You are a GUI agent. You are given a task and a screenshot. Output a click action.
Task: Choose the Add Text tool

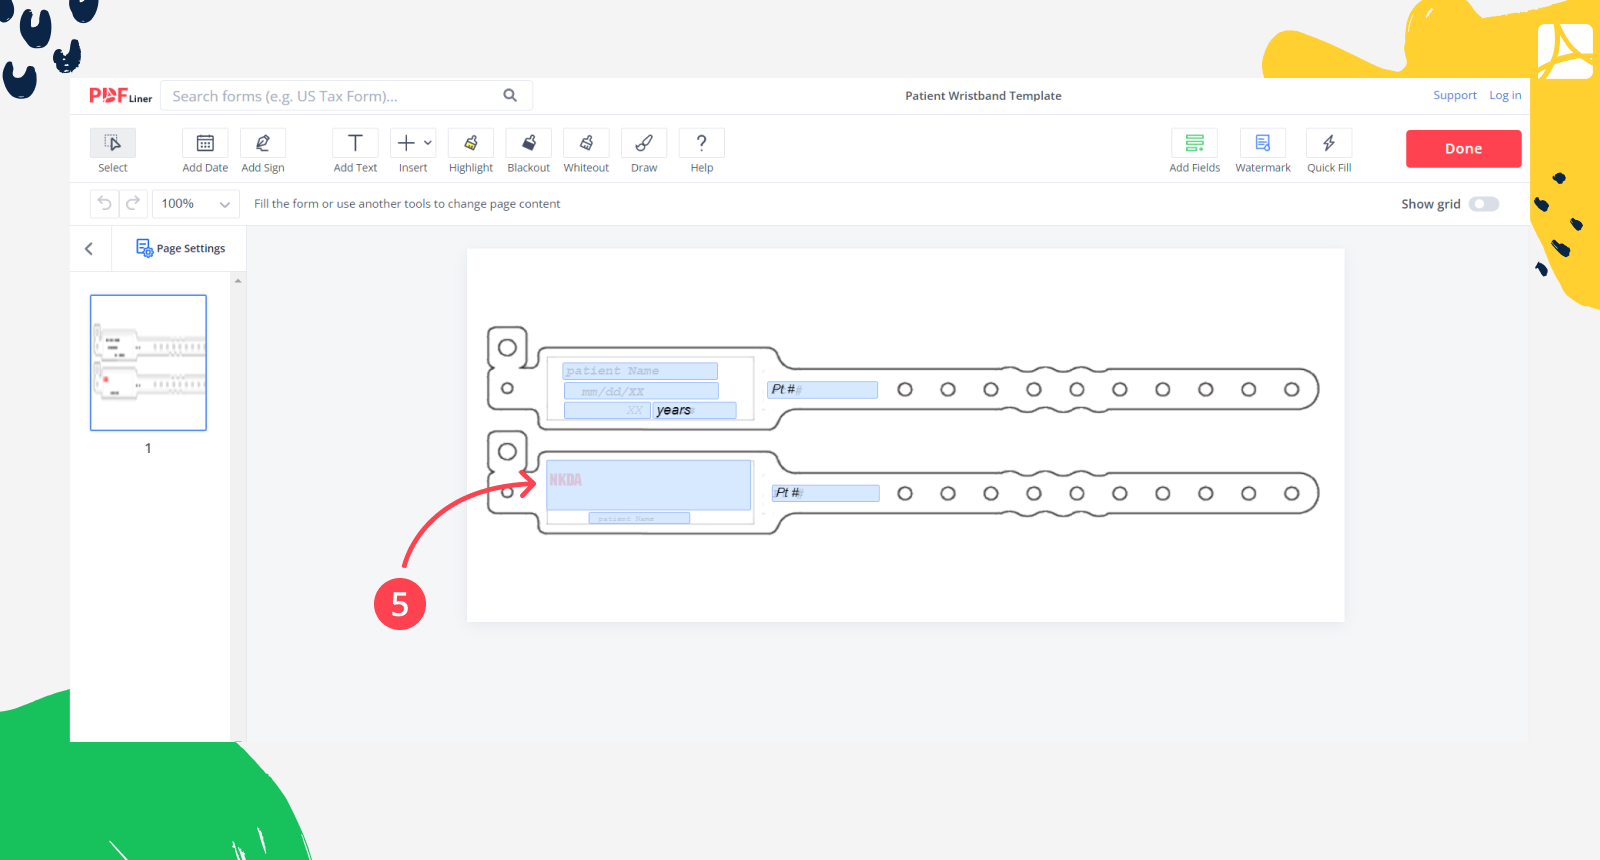point(355,144)
